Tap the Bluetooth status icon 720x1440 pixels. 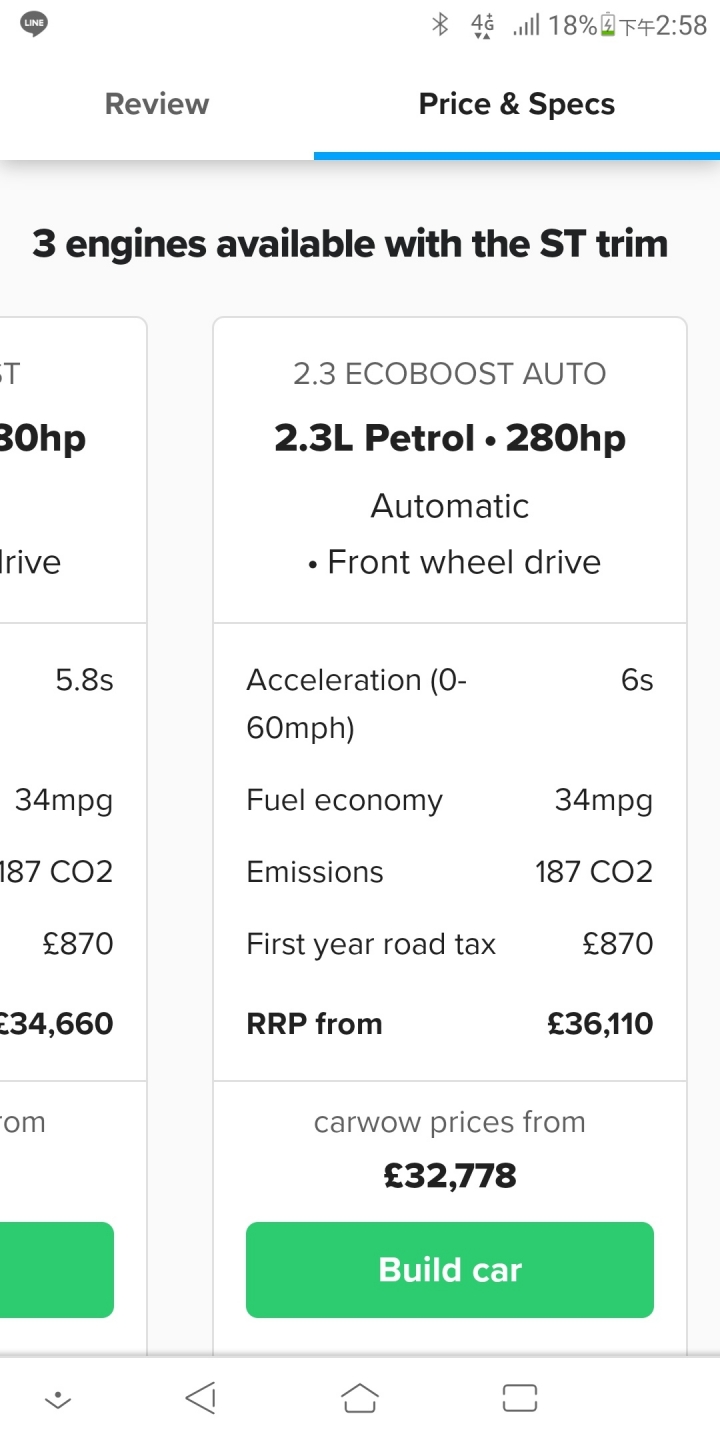tap(439, 25)
